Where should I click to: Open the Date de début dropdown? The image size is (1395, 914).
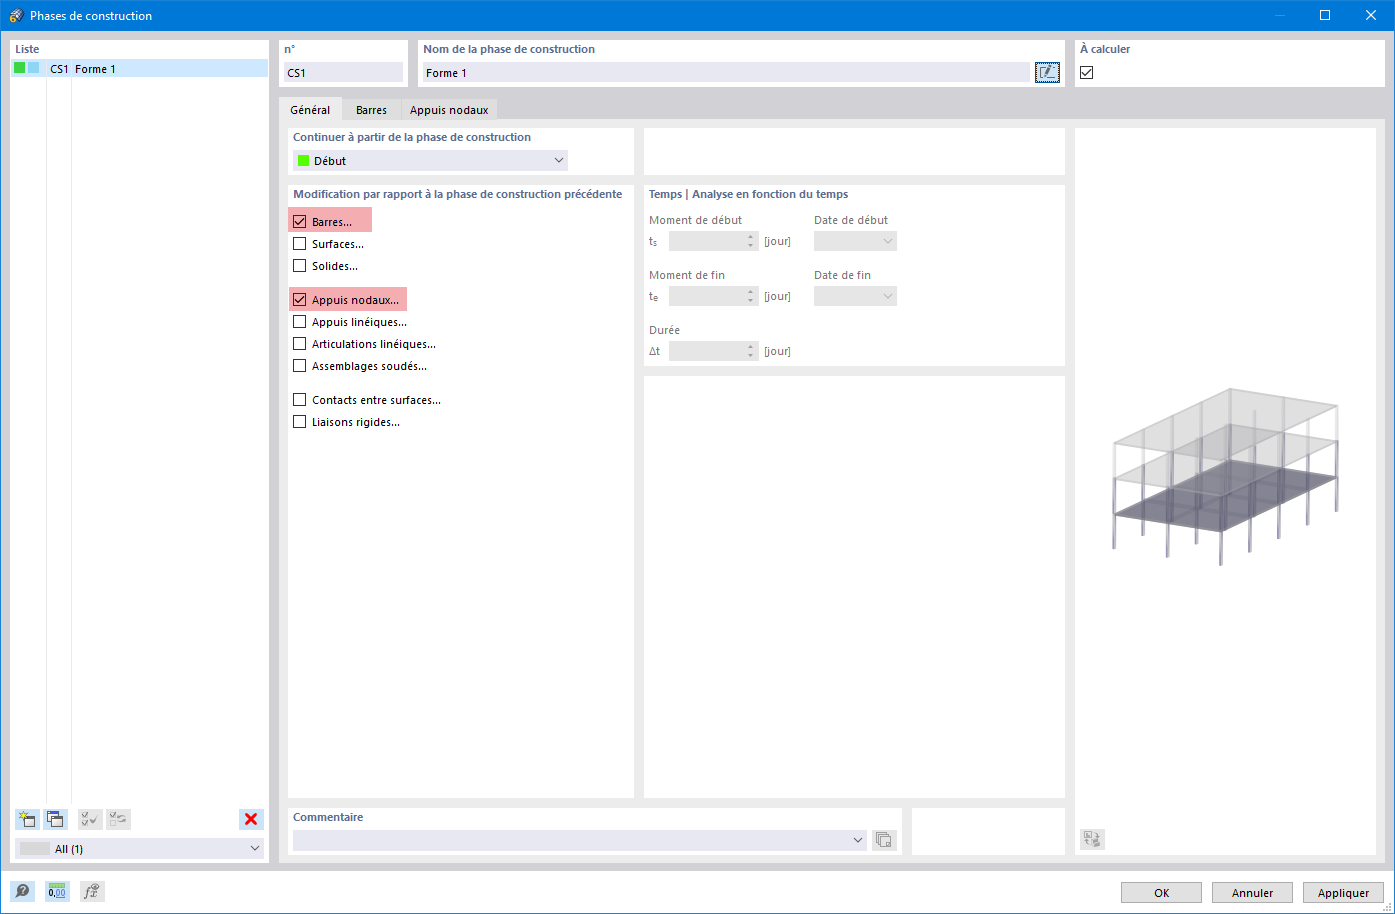click(855, 241)
